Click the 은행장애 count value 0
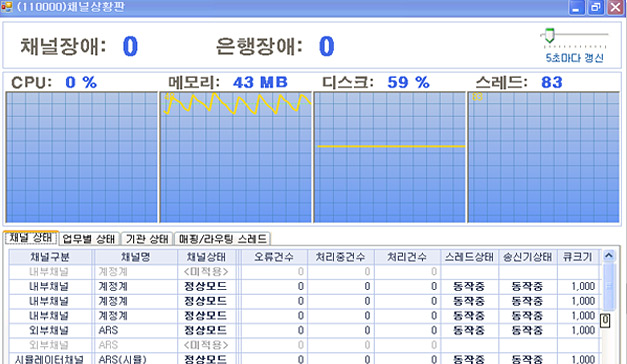This screenshot has height=364, width=627. pyautogui.click(x=326, y=46)
